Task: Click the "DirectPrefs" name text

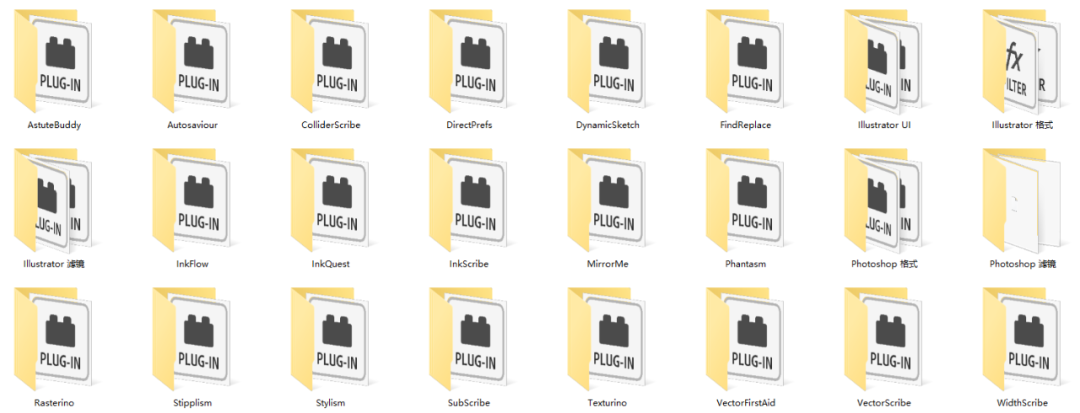Action: (x=469, y=126)
